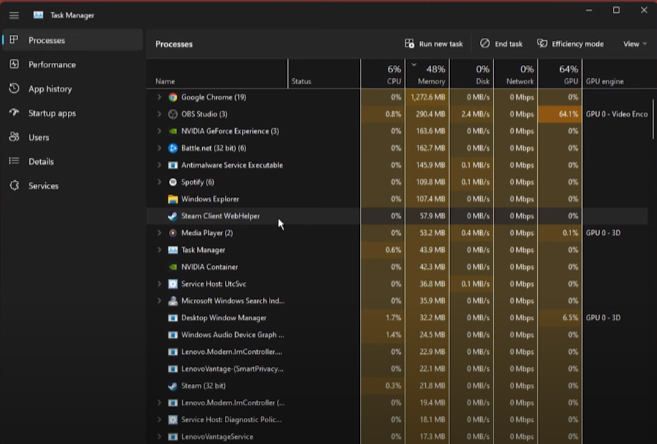Screen dimensions: 657x444
Task: Click the Task Manager process row icon
Action: [173, 250]
